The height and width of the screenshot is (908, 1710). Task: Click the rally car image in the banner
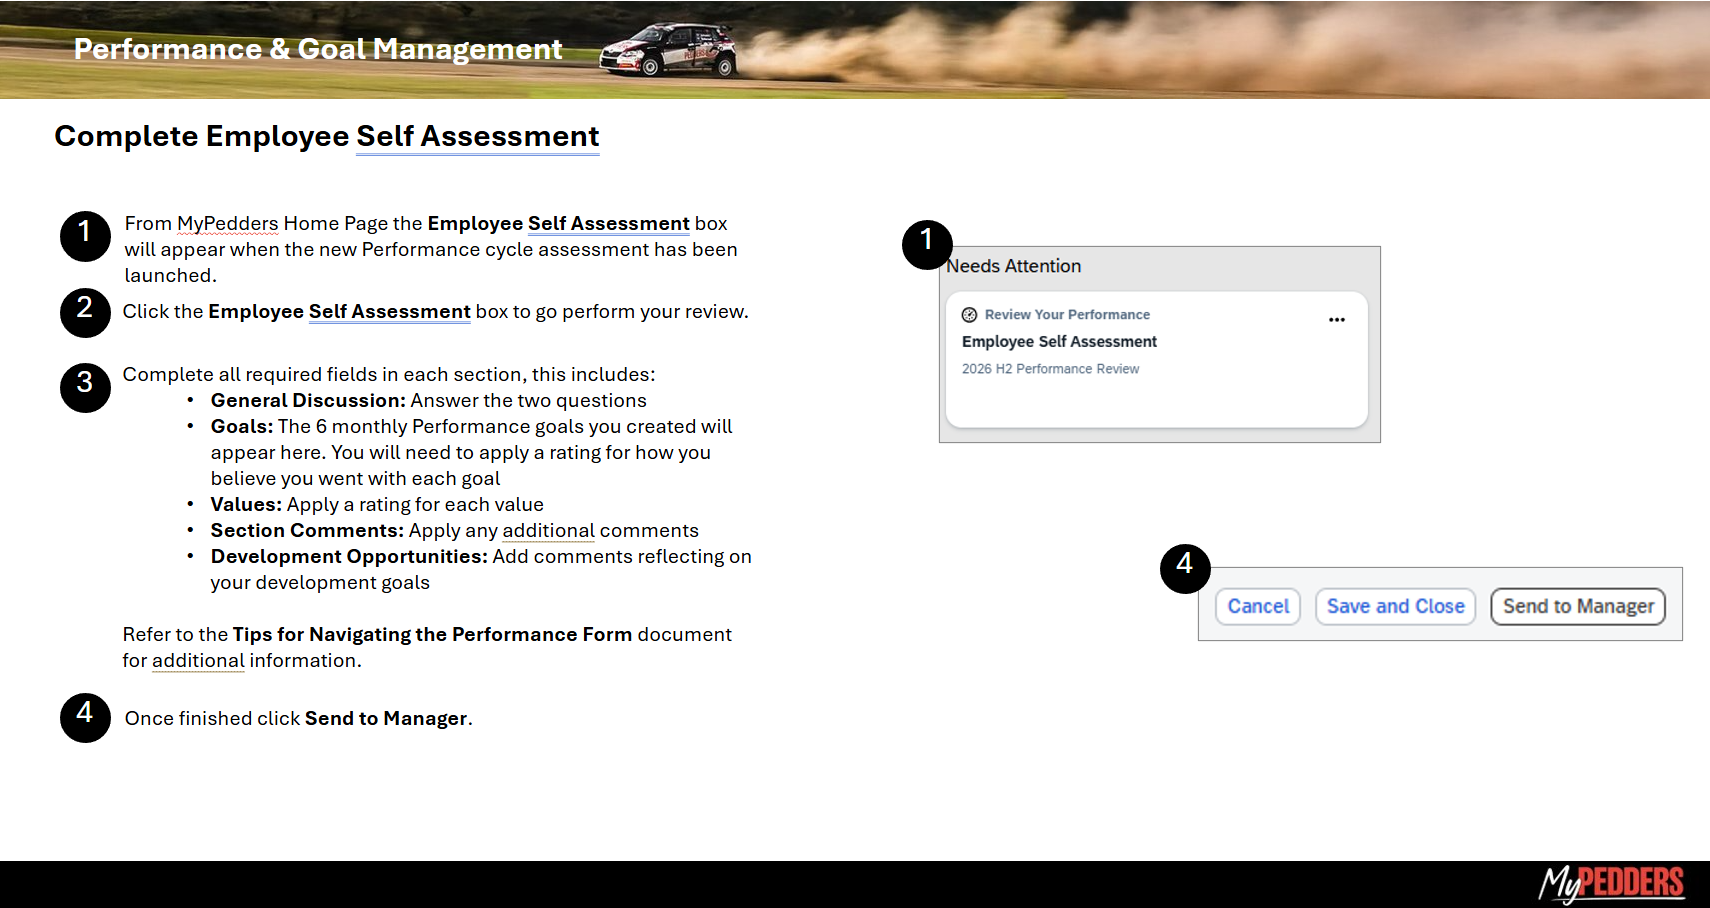(x=669, y=50)
